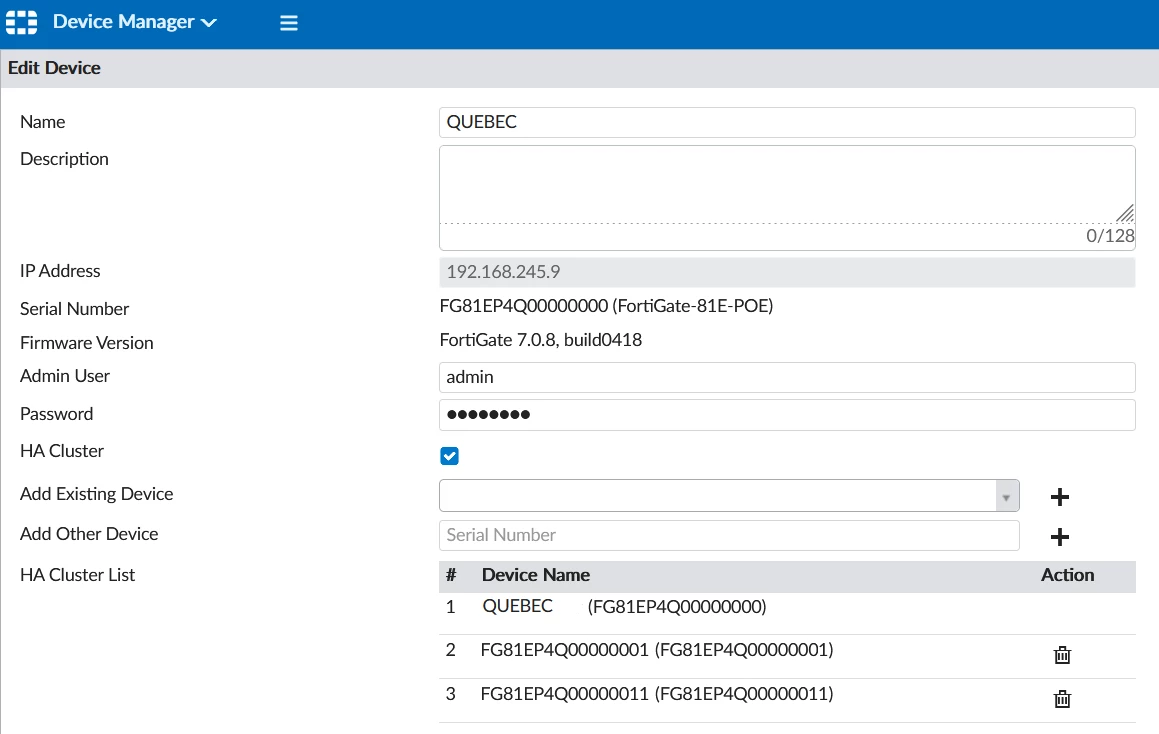Click into the Description text area
The width and height of the screenshot is (1159, 734).
tap(787, 185)
